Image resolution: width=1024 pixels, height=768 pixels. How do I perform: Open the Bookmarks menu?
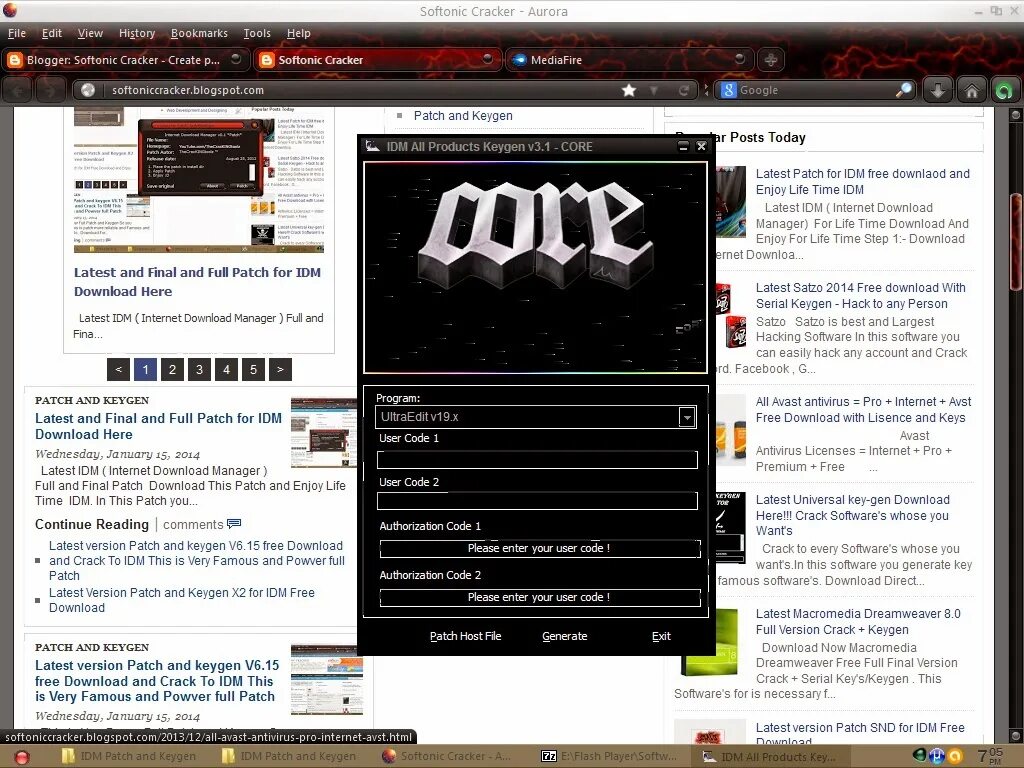point(199,33)
